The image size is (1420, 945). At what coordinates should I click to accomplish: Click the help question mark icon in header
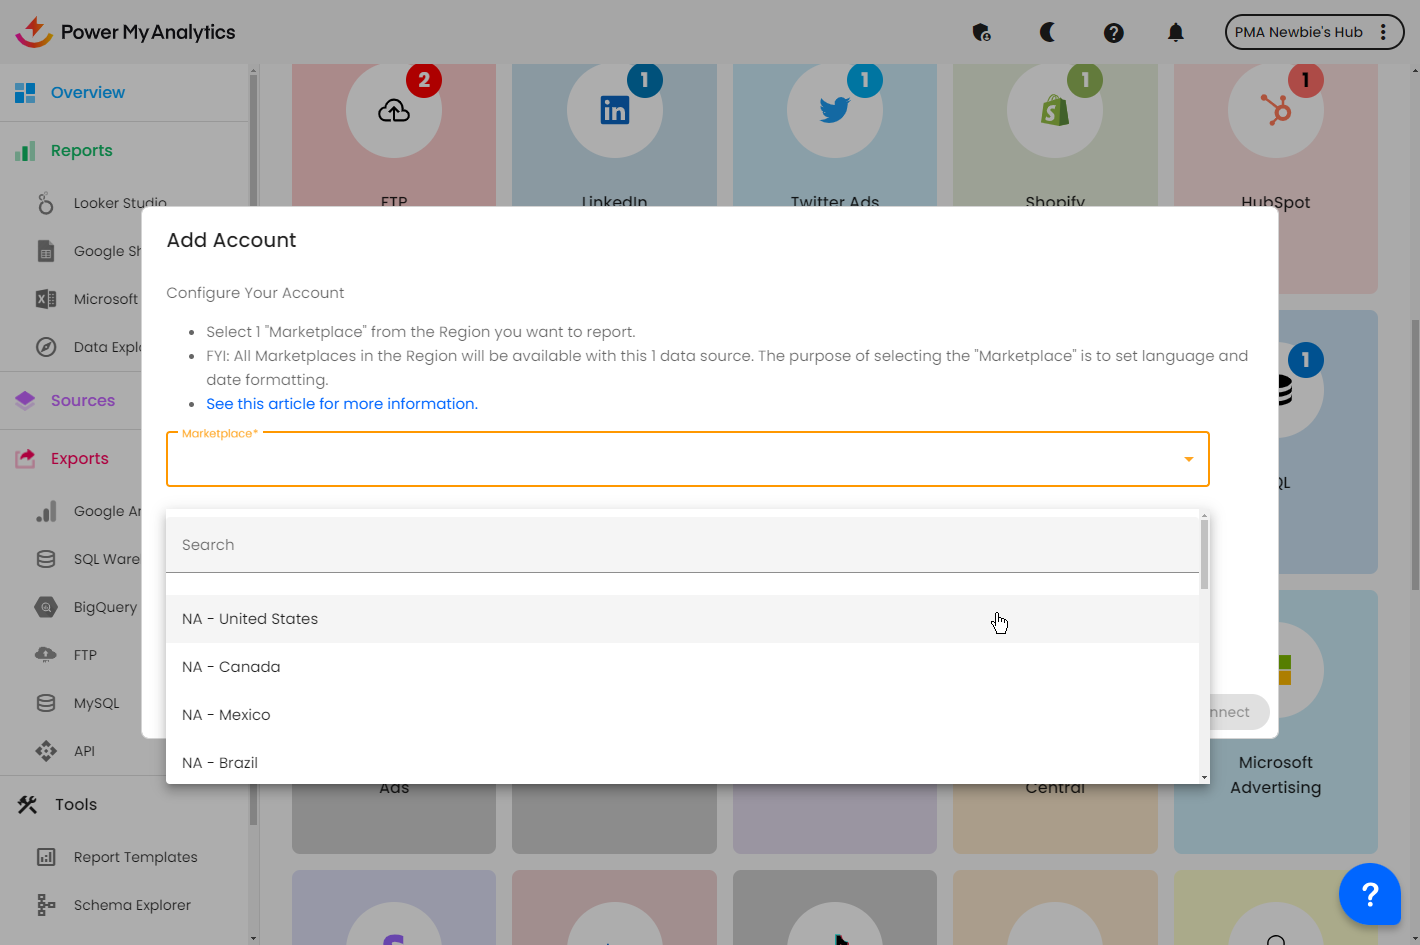(1113, 32)
